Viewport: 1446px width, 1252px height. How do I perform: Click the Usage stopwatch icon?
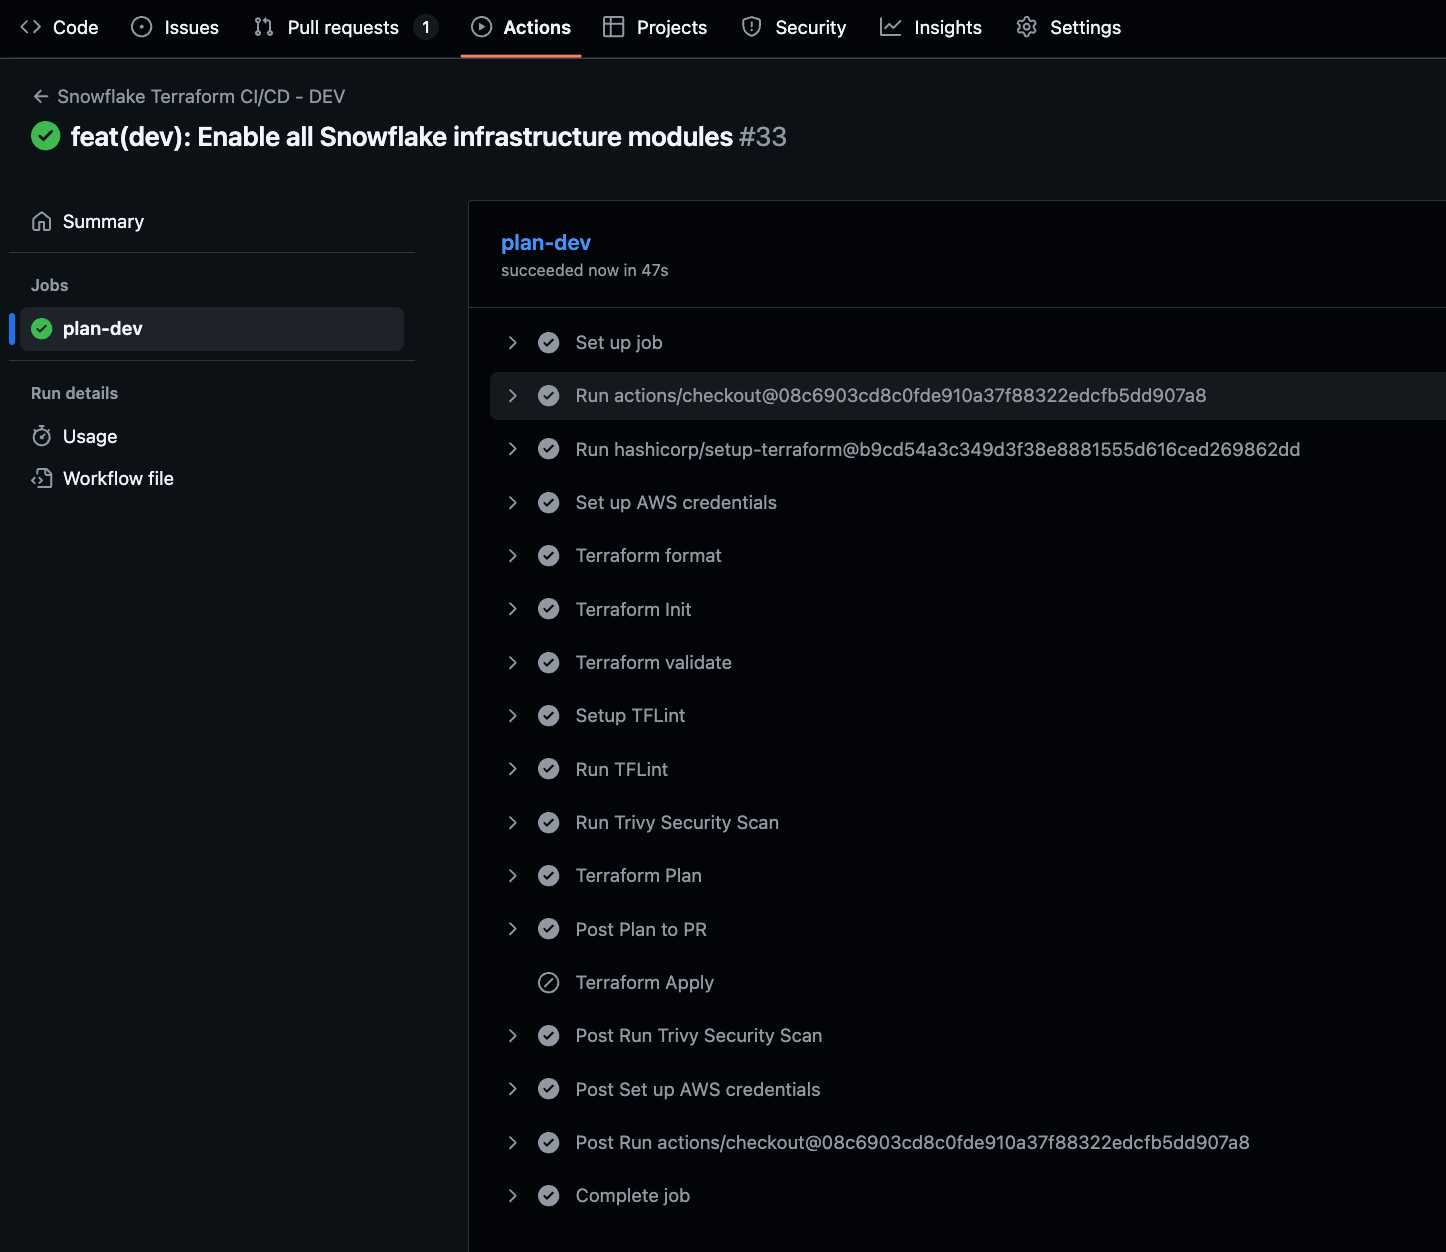coord(41,436)
